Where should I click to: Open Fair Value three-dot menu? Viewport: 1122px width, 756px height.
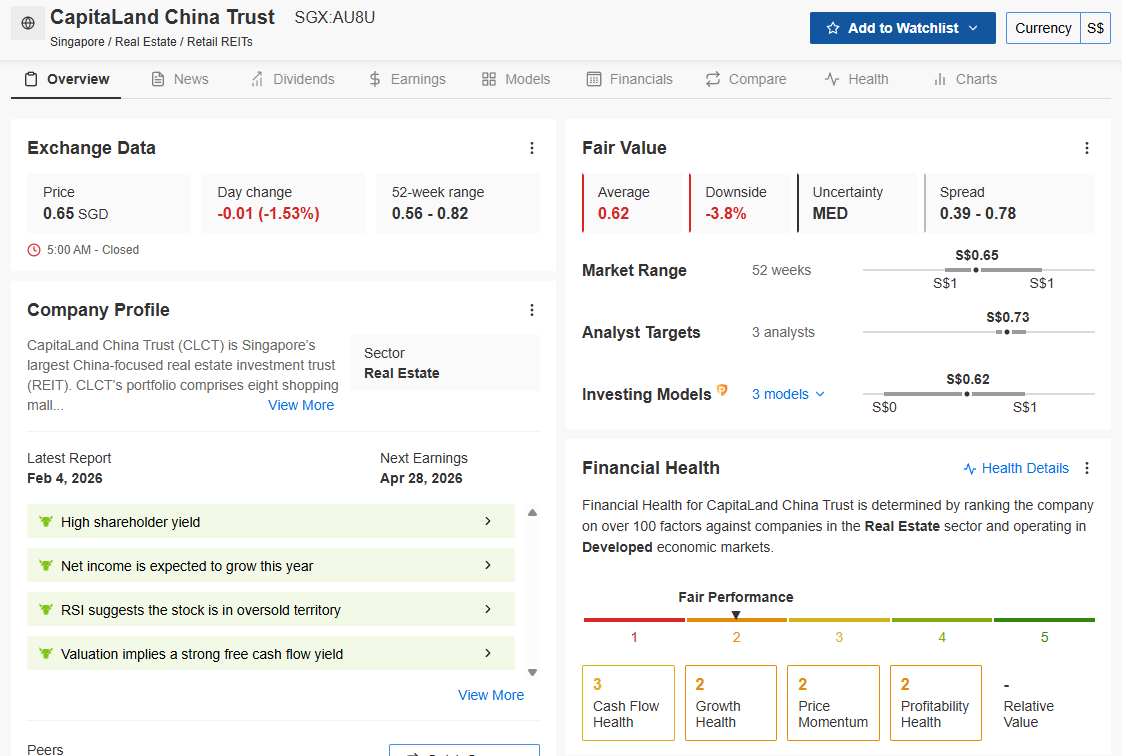1087,148
